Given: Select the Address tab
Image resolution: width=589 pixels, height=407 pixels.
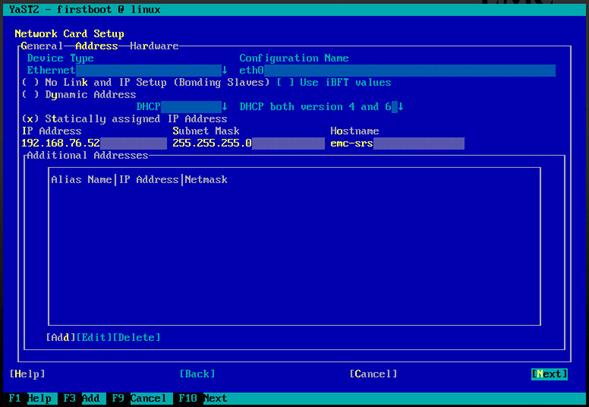Looking at the screenshot, I should coord(97,46).
